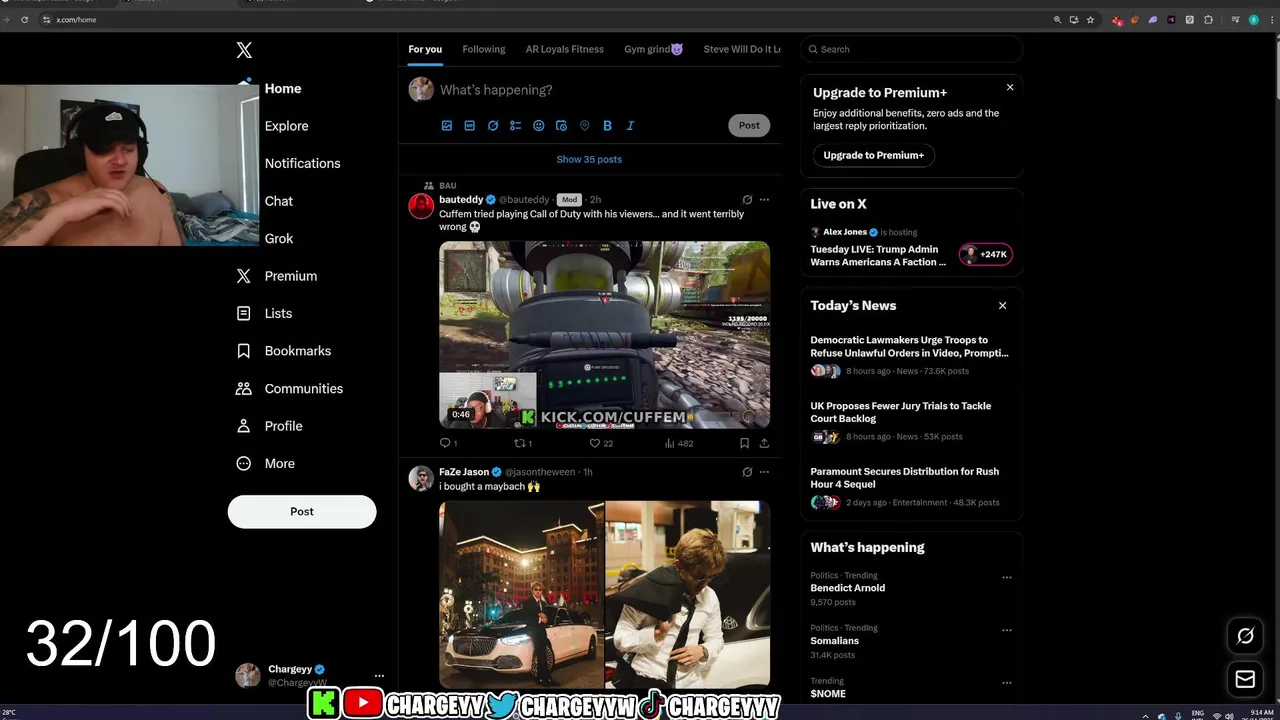Apply bold formatting in composer
1280x720 pixels.
tap(607, 126)
